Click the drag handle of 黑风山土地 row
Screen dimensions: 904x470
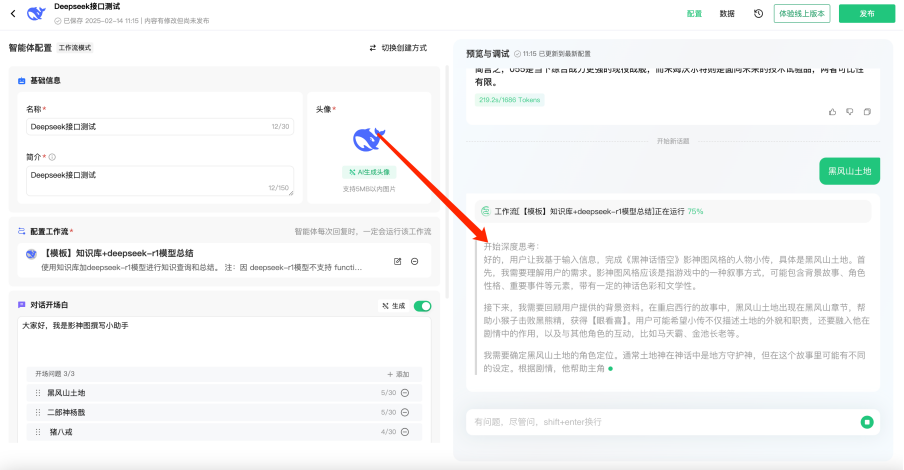coord(38,393)
